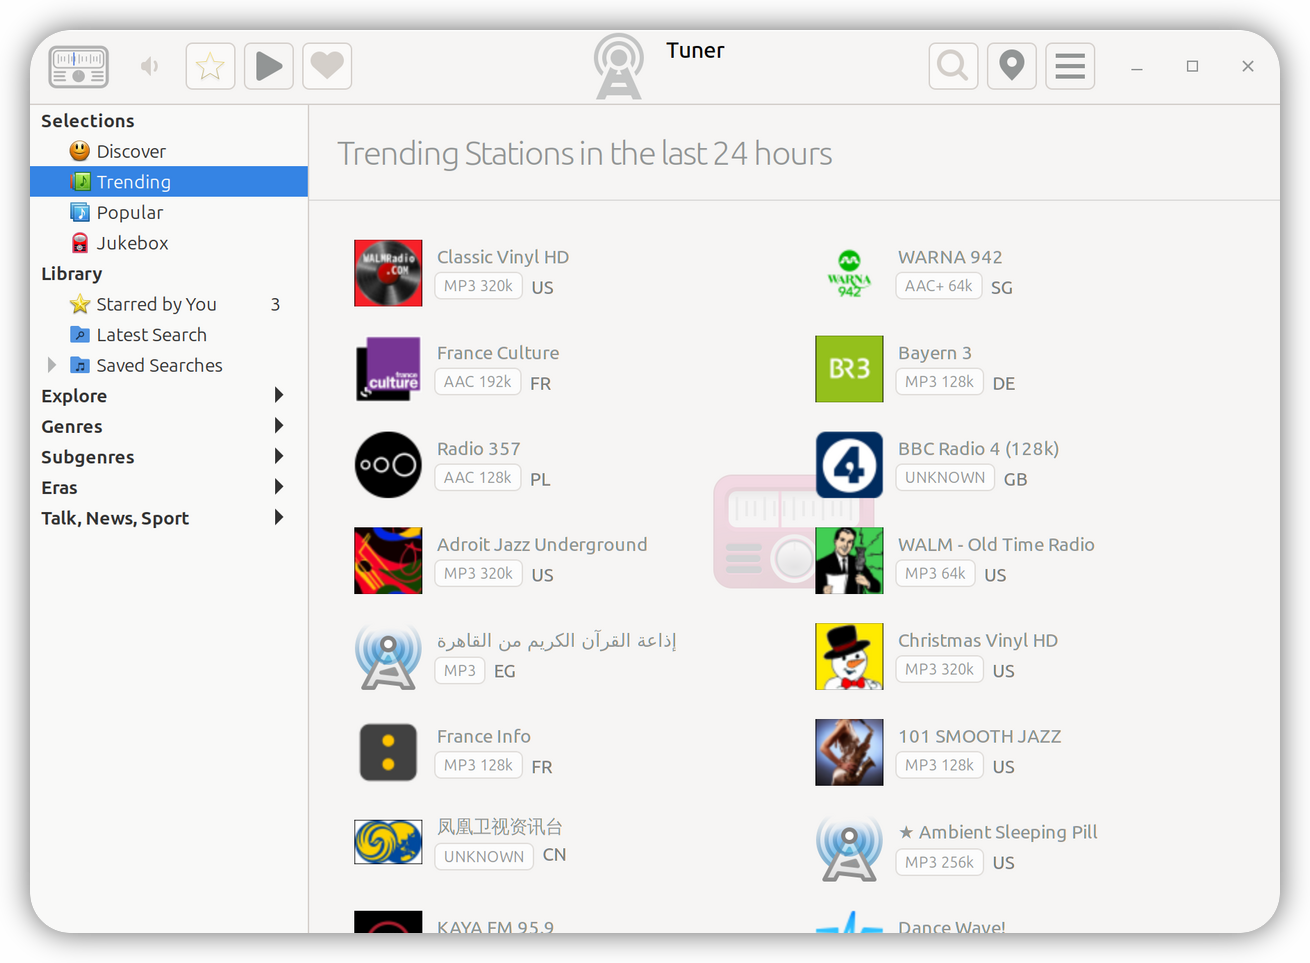Play BBC Radio 4 (128k) station

979,449
